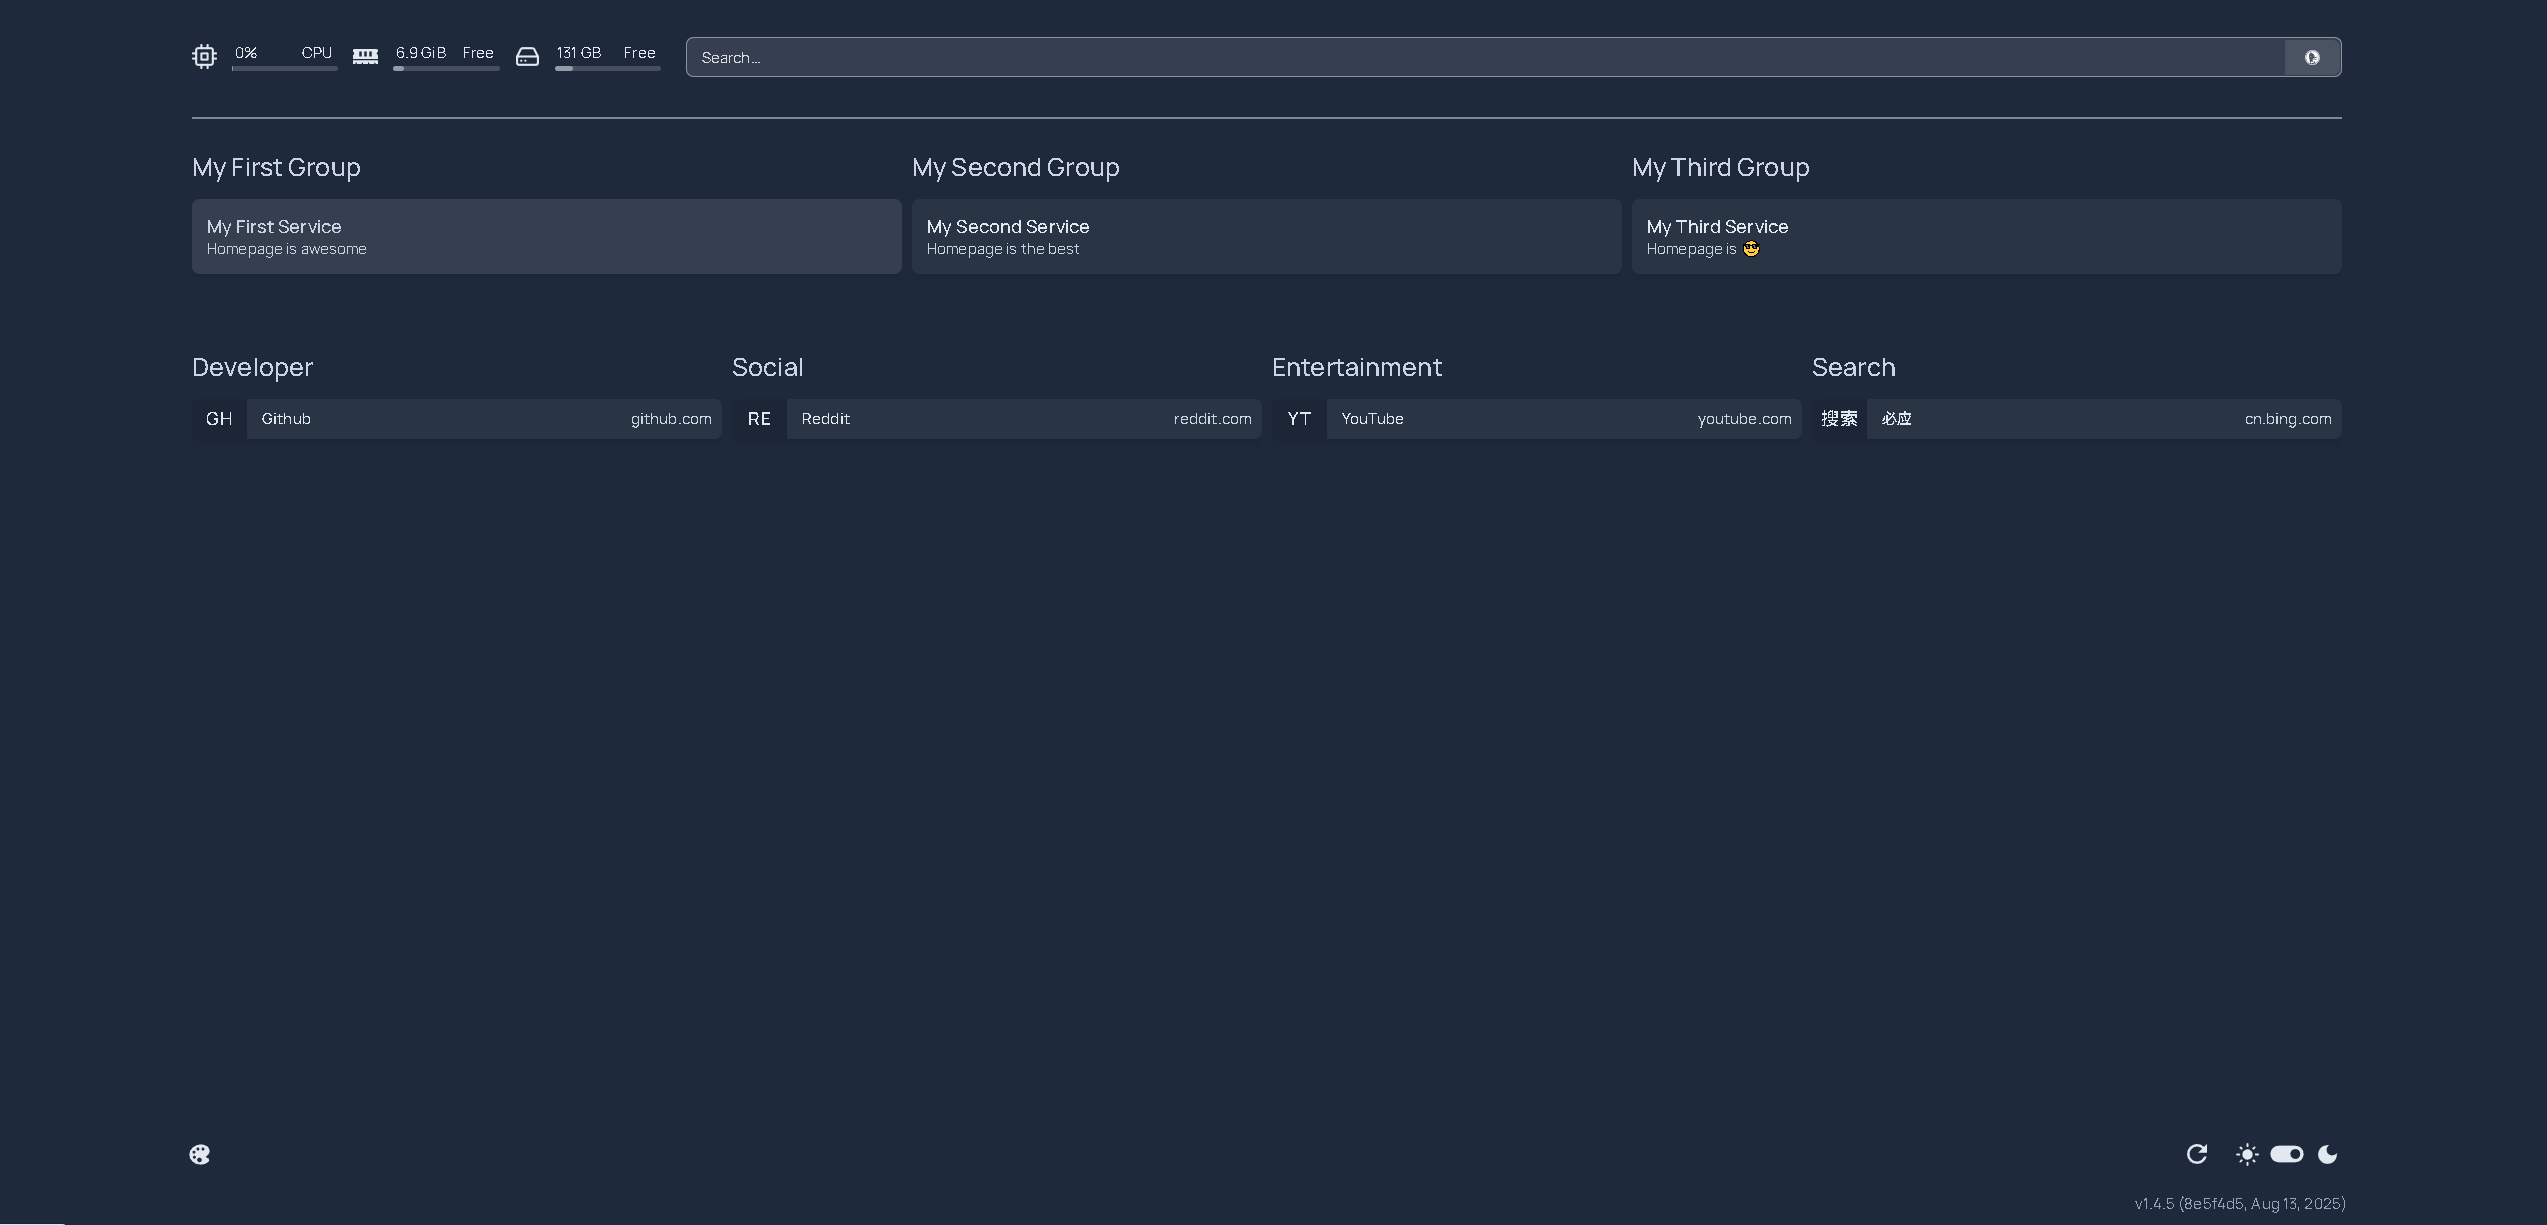This screenshot has width=2547, height=1225.
Task: Open My Second Service card
Action: pyautogui.click(x=1266, y=236)
